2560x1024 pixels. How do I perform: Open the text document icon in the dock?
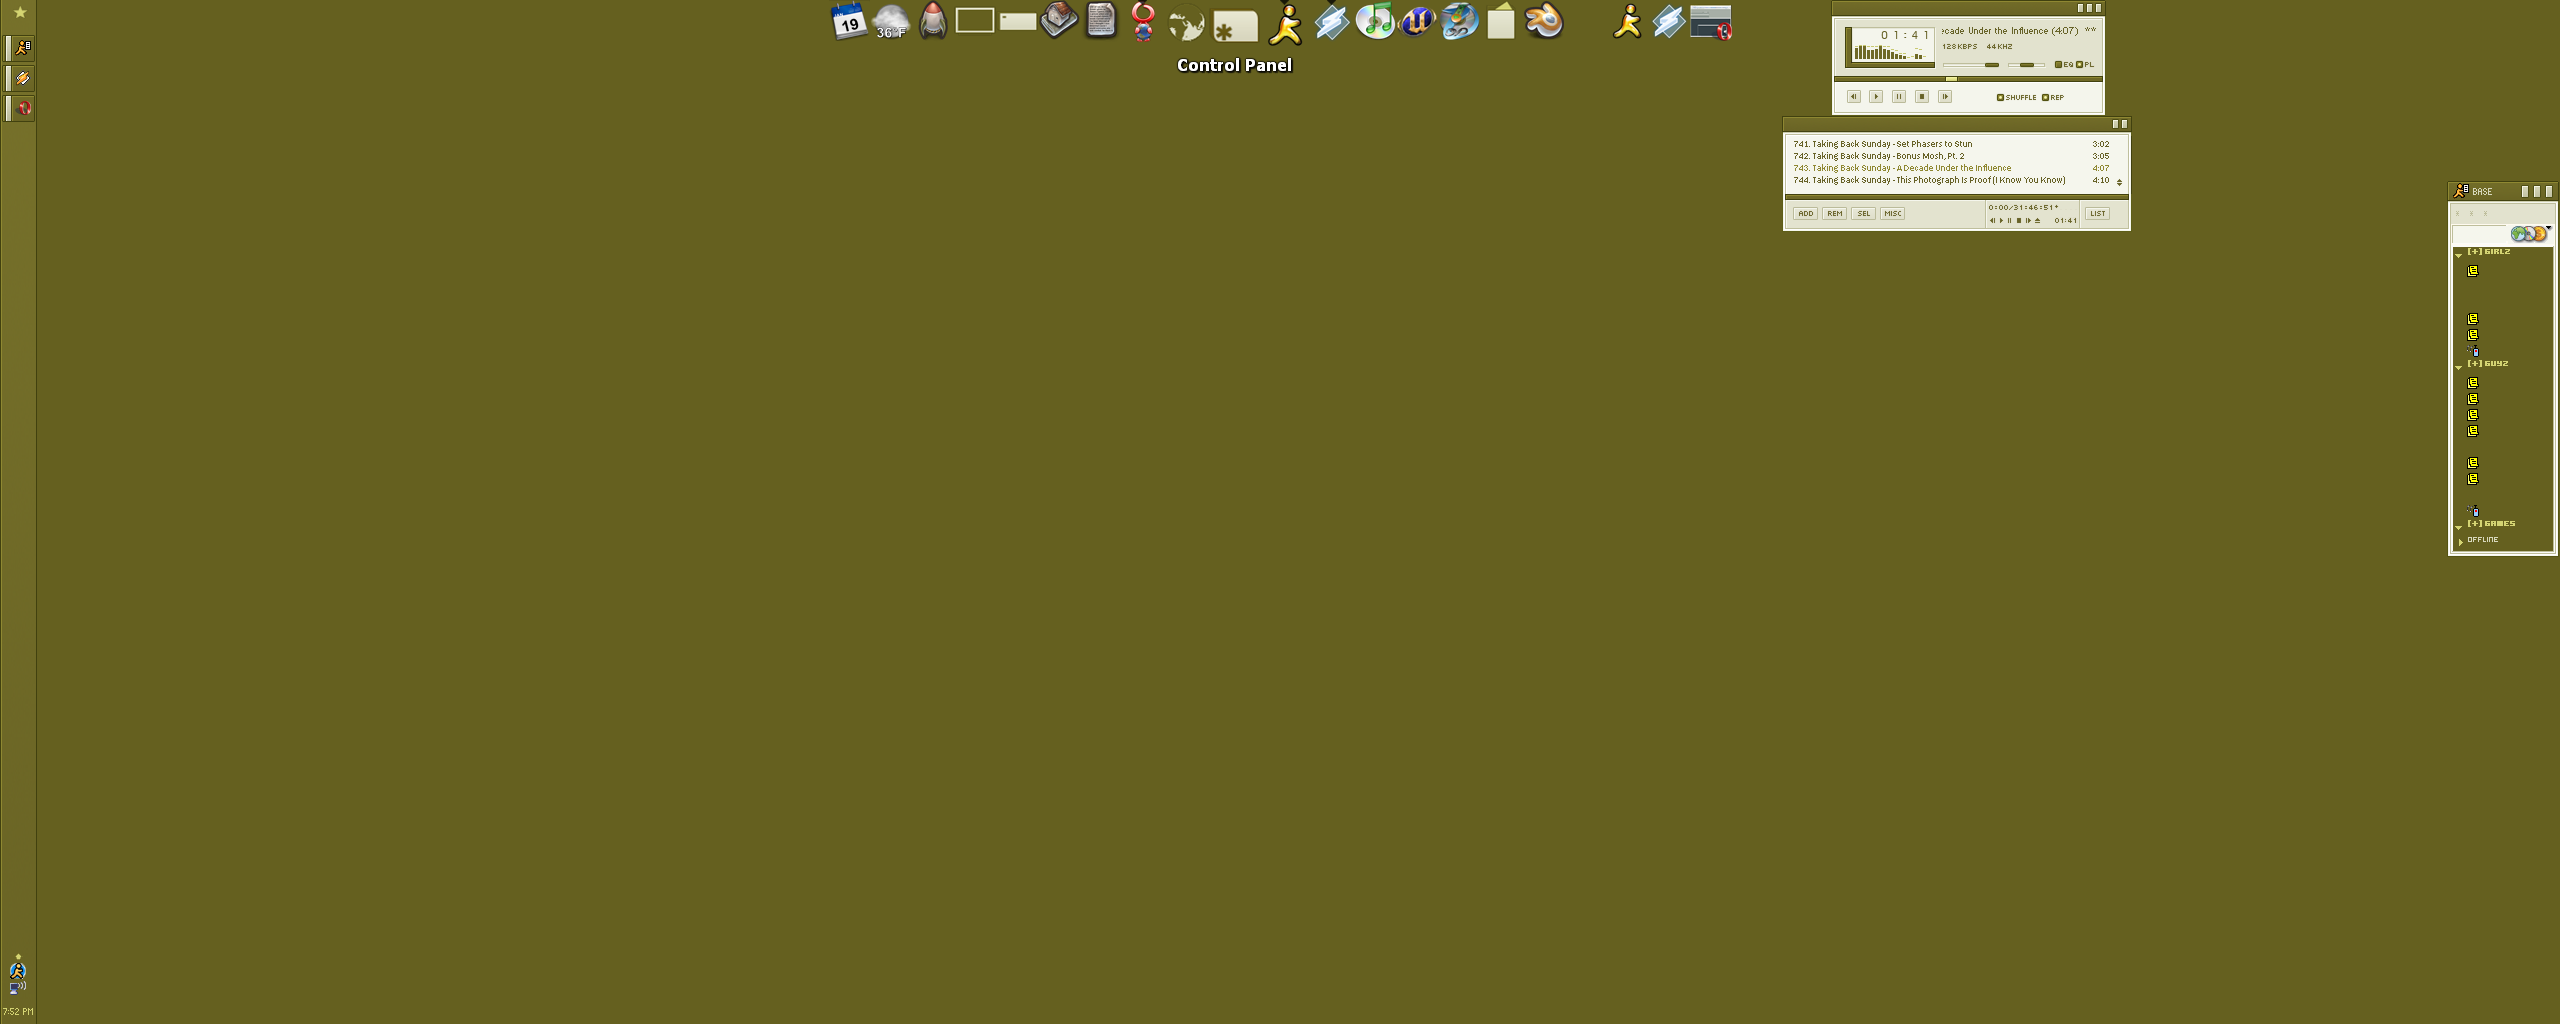(1101, 21)
